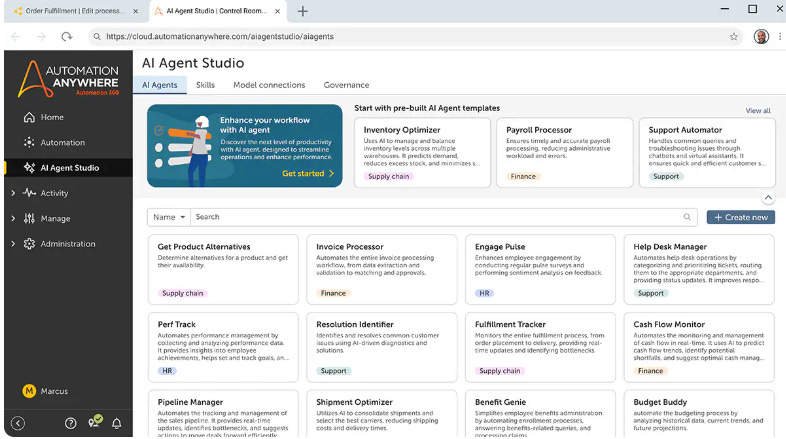The image size is (786, 439).
Task: Click Get started in the banner
Action: [308, 173]
